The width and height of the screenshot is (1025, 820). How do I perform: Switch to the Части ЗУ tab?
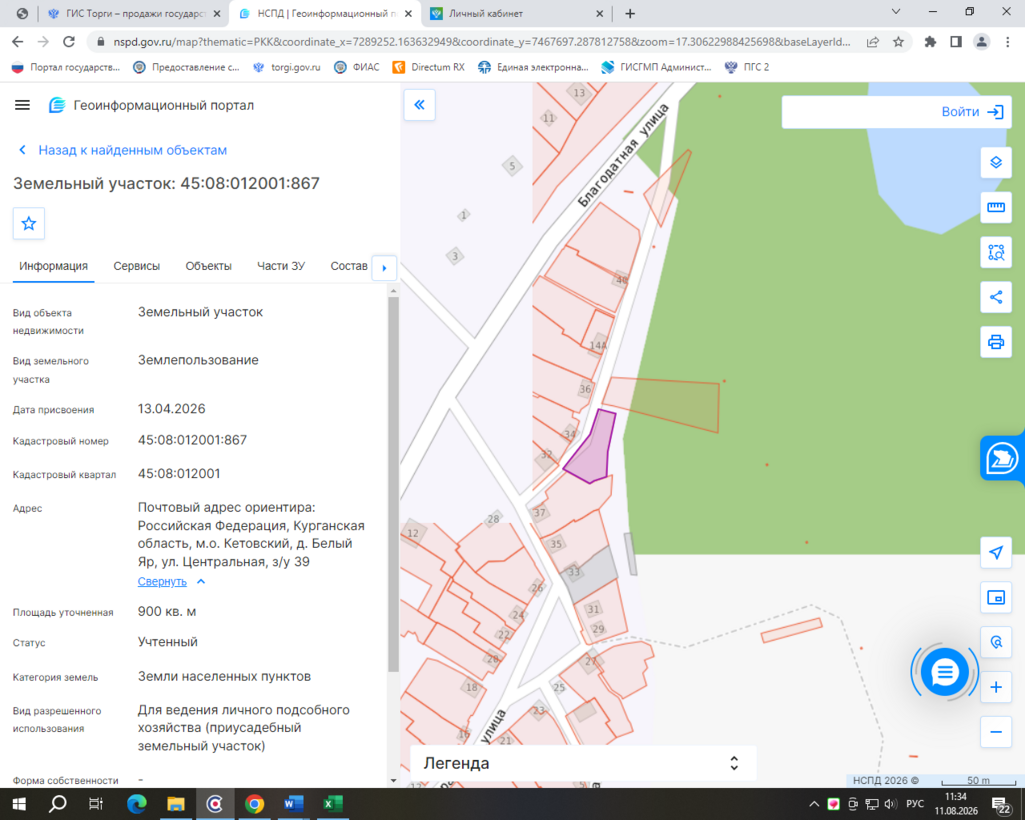tap(281, 266)
